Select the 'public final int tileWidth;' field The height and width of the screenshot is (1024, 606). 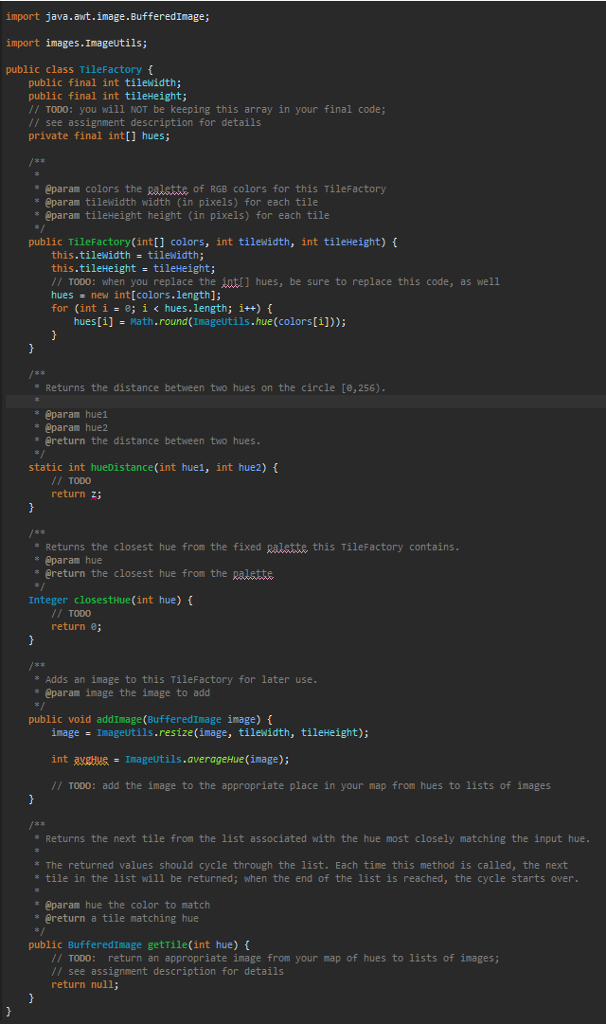pos(104,83)
